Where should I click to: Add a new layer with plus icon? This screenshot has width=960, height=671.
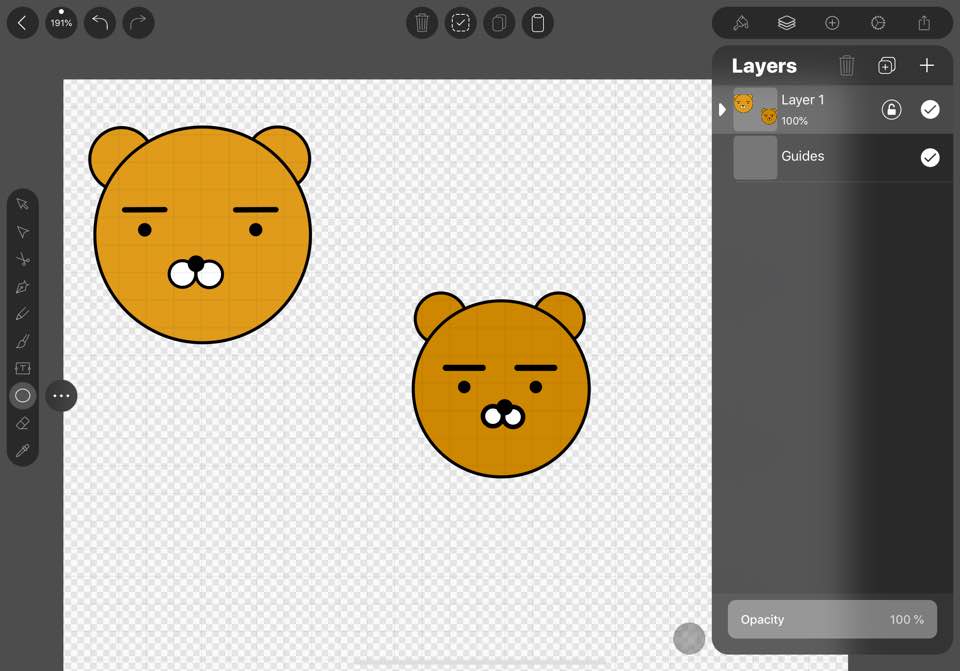pos(927,65)
